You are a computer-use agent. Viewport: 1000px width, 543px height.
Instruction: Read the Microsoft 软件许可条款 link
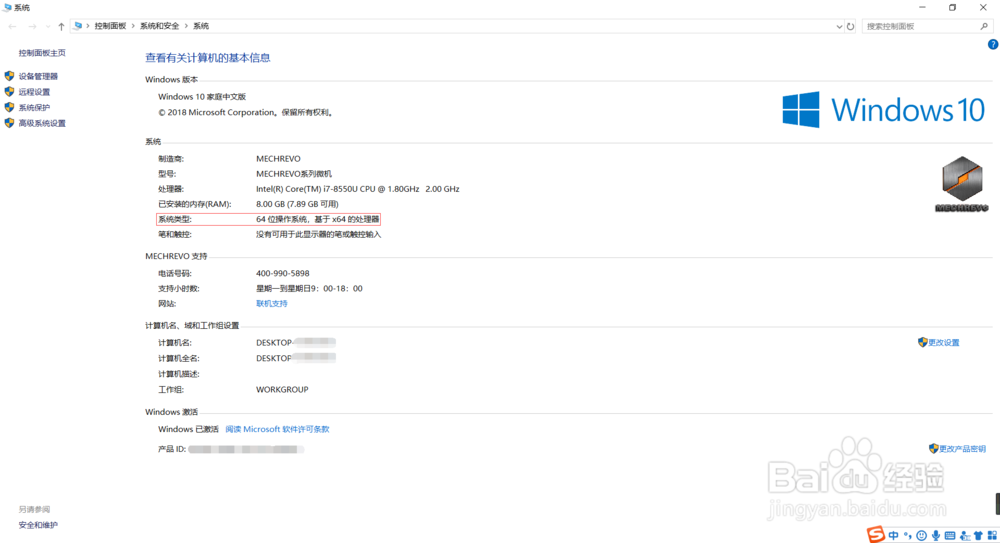pyautogui.click(x=277, y=429)
